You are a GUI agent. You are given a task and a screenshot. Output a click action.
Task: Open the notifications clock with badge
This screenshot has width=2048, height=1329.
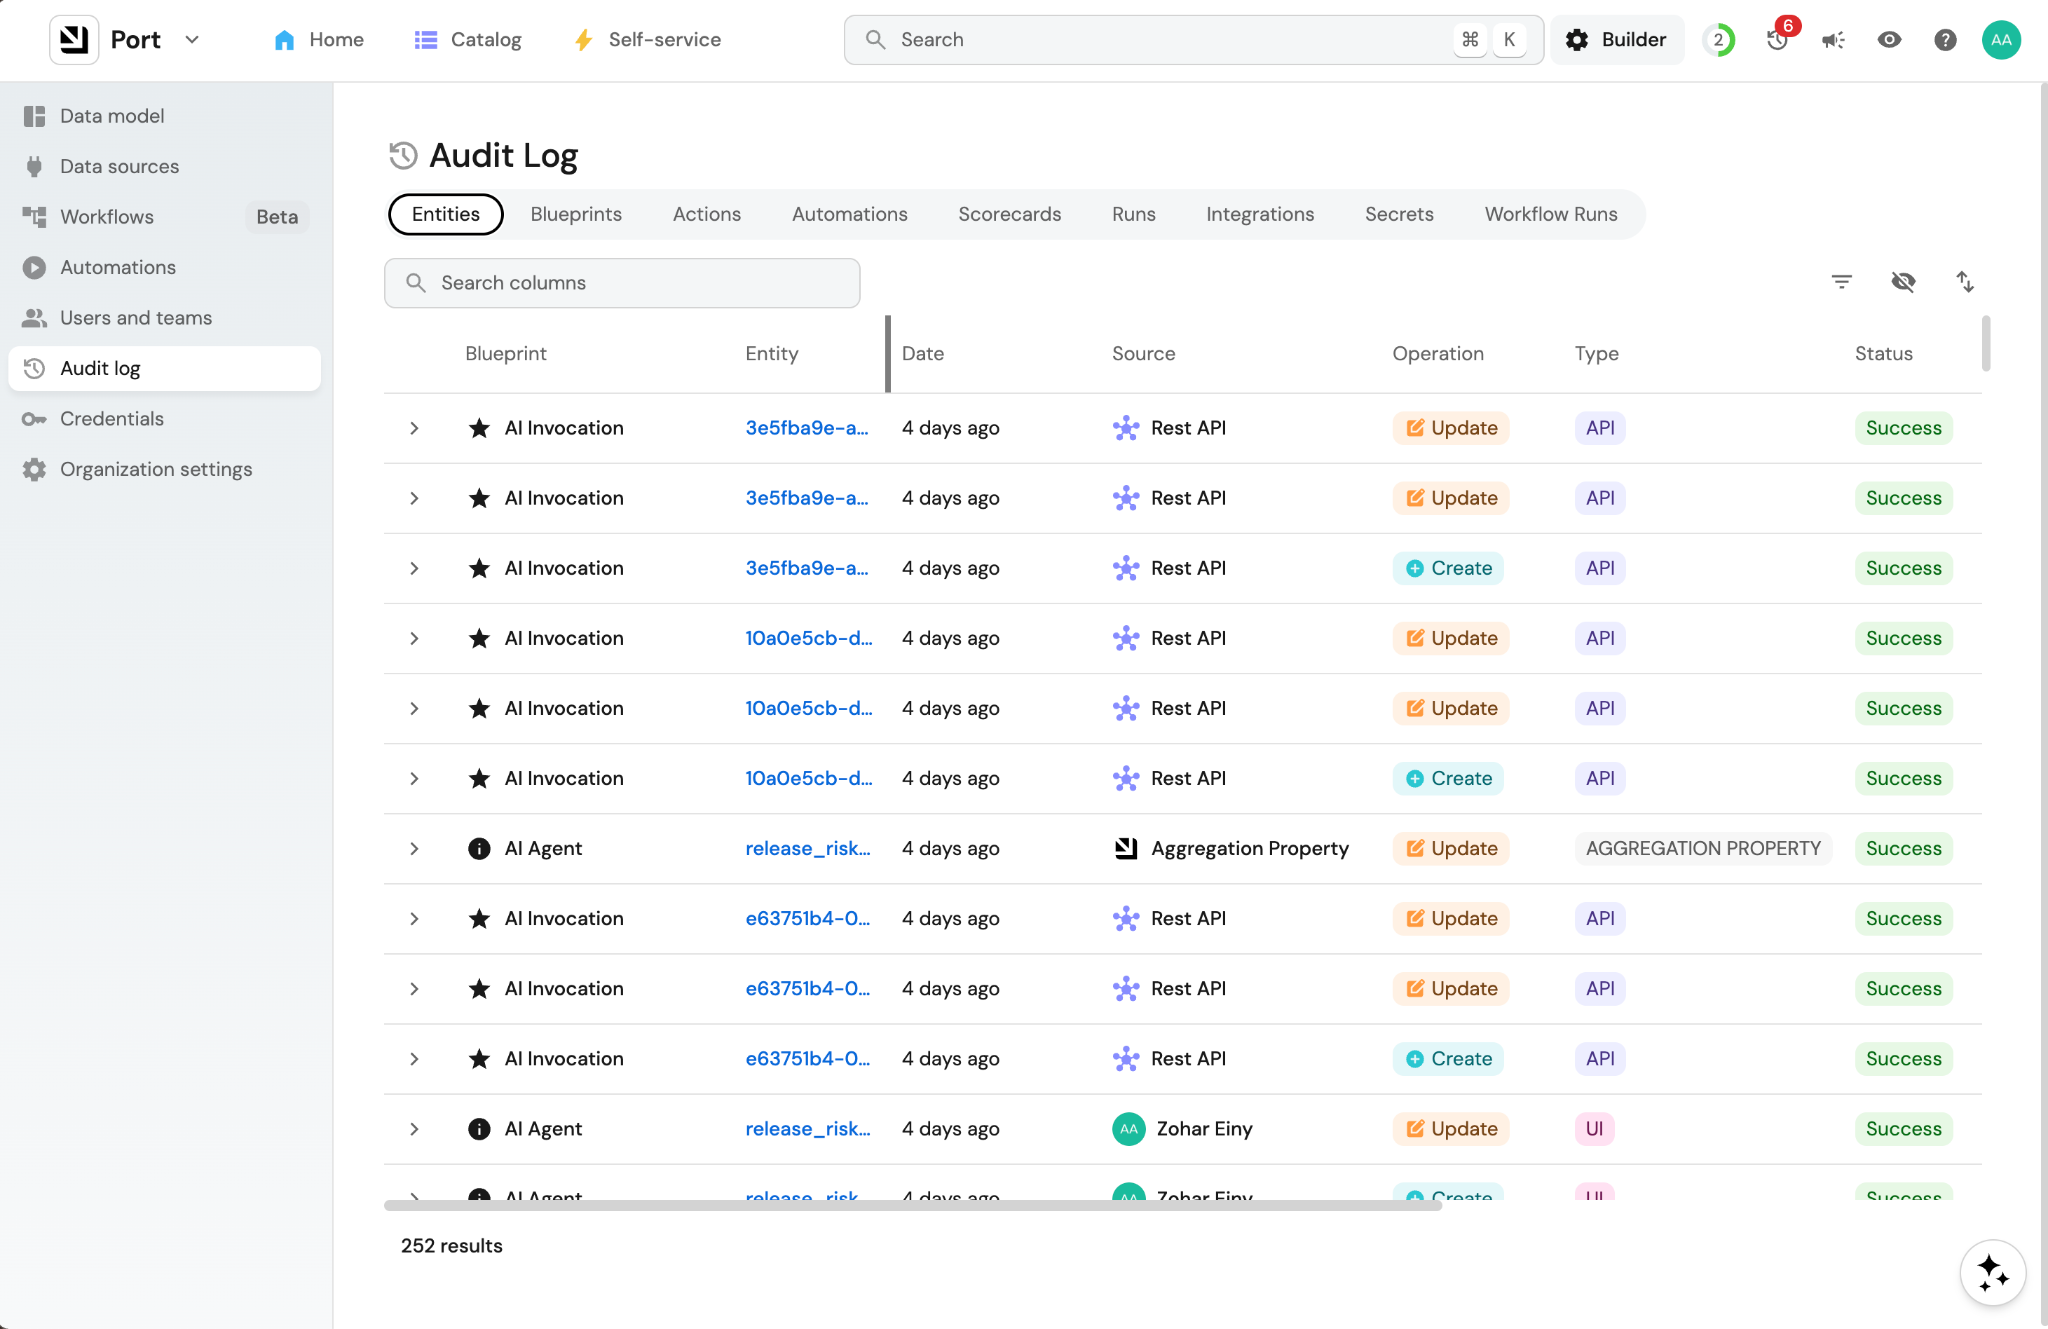pos(1777,40)
